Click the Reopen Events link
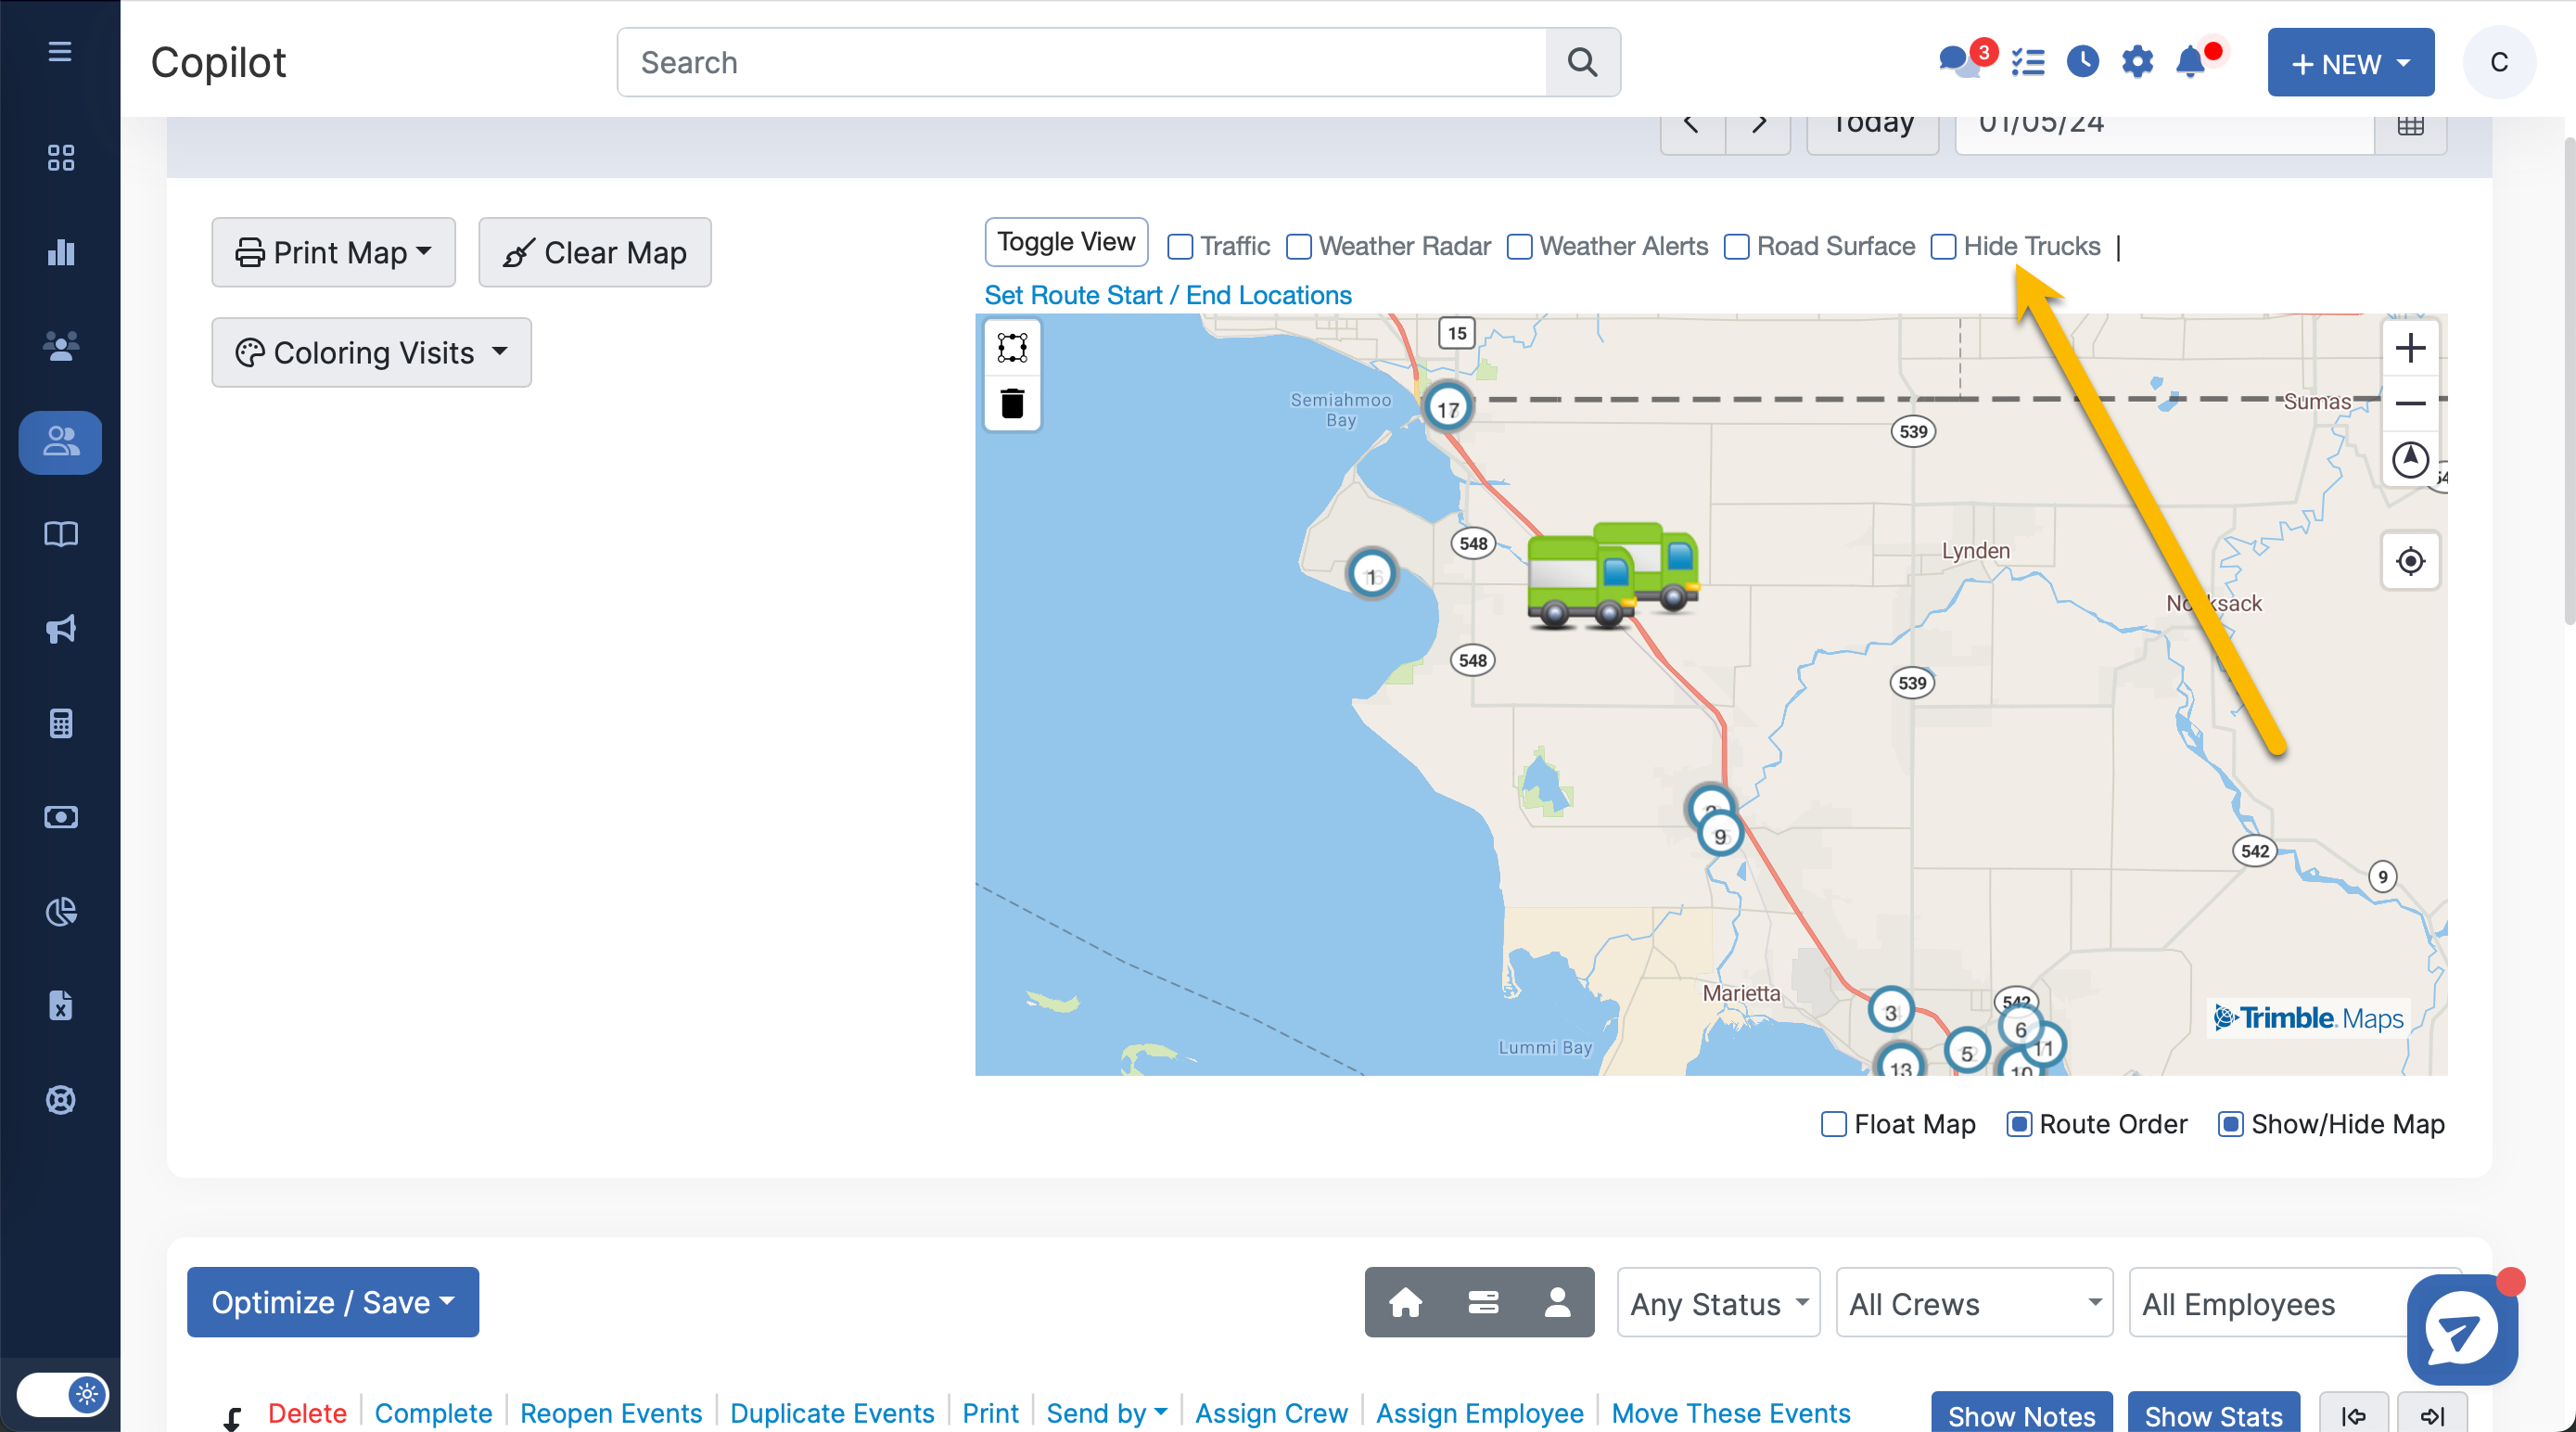This screenshot has height=1432, width=2576. tap(611, 1413)
